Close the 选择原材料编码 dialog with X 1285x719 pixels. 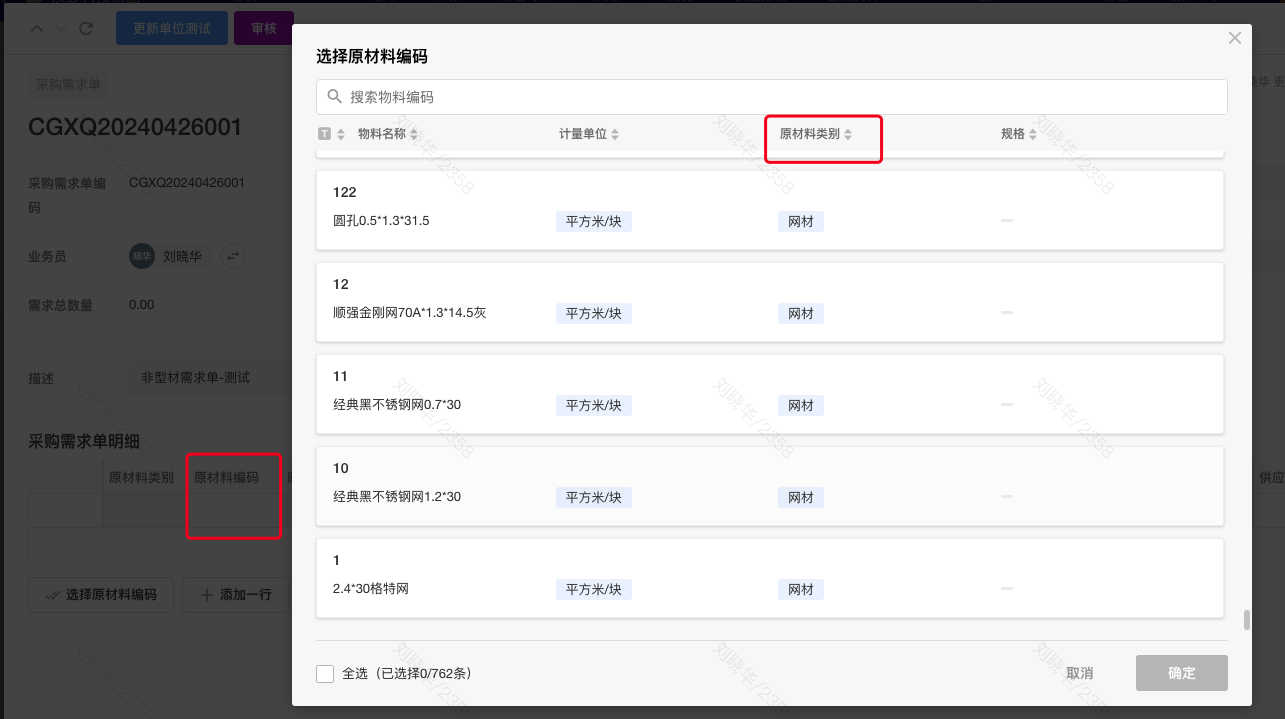tap(1235, 38)
